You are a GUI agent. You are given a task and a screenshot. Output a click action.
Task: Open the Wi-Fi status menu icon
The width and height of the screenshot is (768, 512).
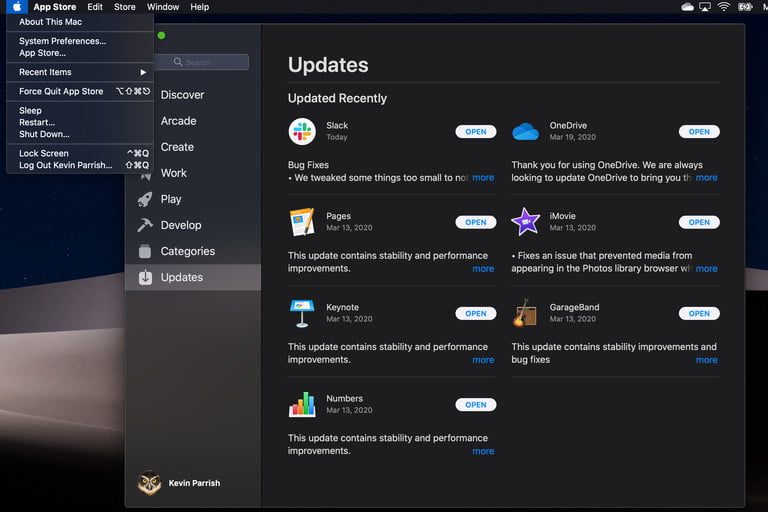coord(723,7)
